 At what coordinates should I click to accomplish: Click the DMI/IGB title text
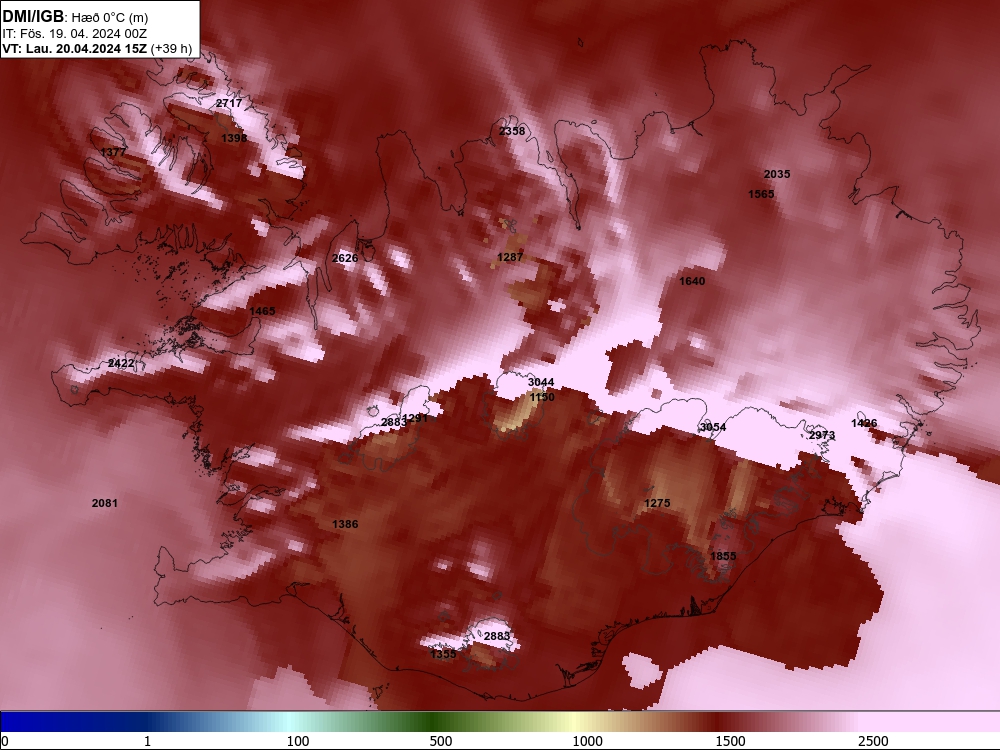(x=33, y=17)
